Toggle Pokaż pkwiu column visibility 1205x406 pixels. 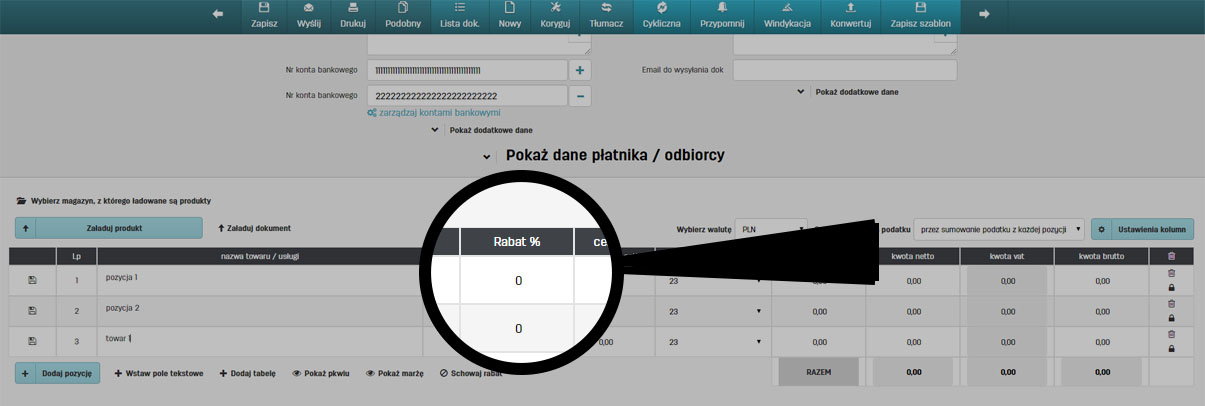(x=320, y=373)
